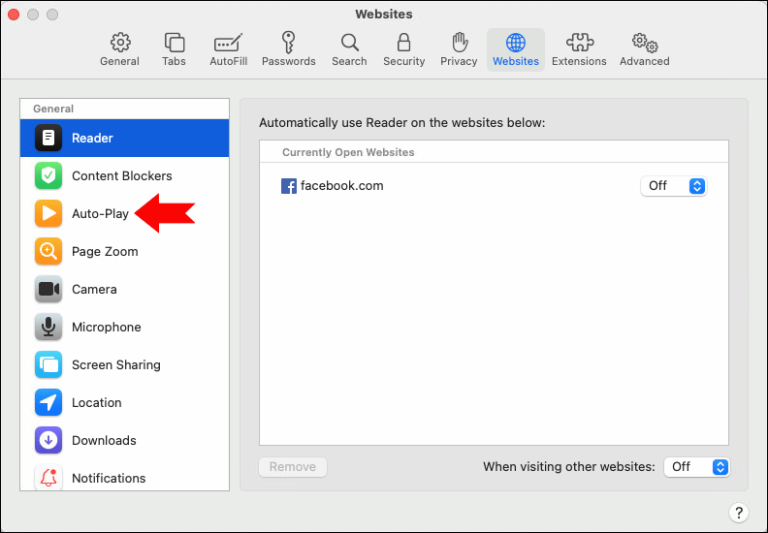The height and width of the screenshot is (533, 768).
Task: Click the 'Currently Open Websites' header
Action: pyautogui.click(x=348, y=152)
